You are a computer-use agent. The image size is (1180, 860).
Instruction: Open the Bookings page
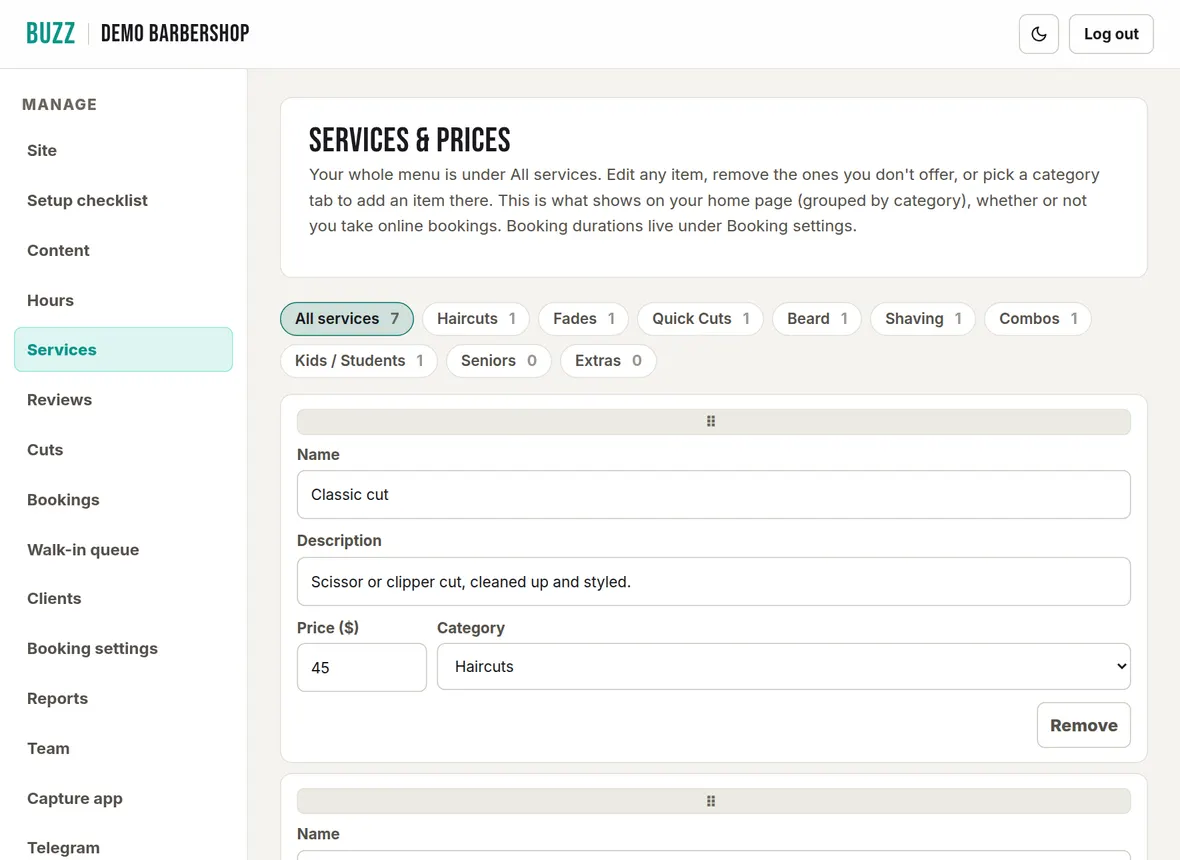pyautogui.click(x=123, y=500)
